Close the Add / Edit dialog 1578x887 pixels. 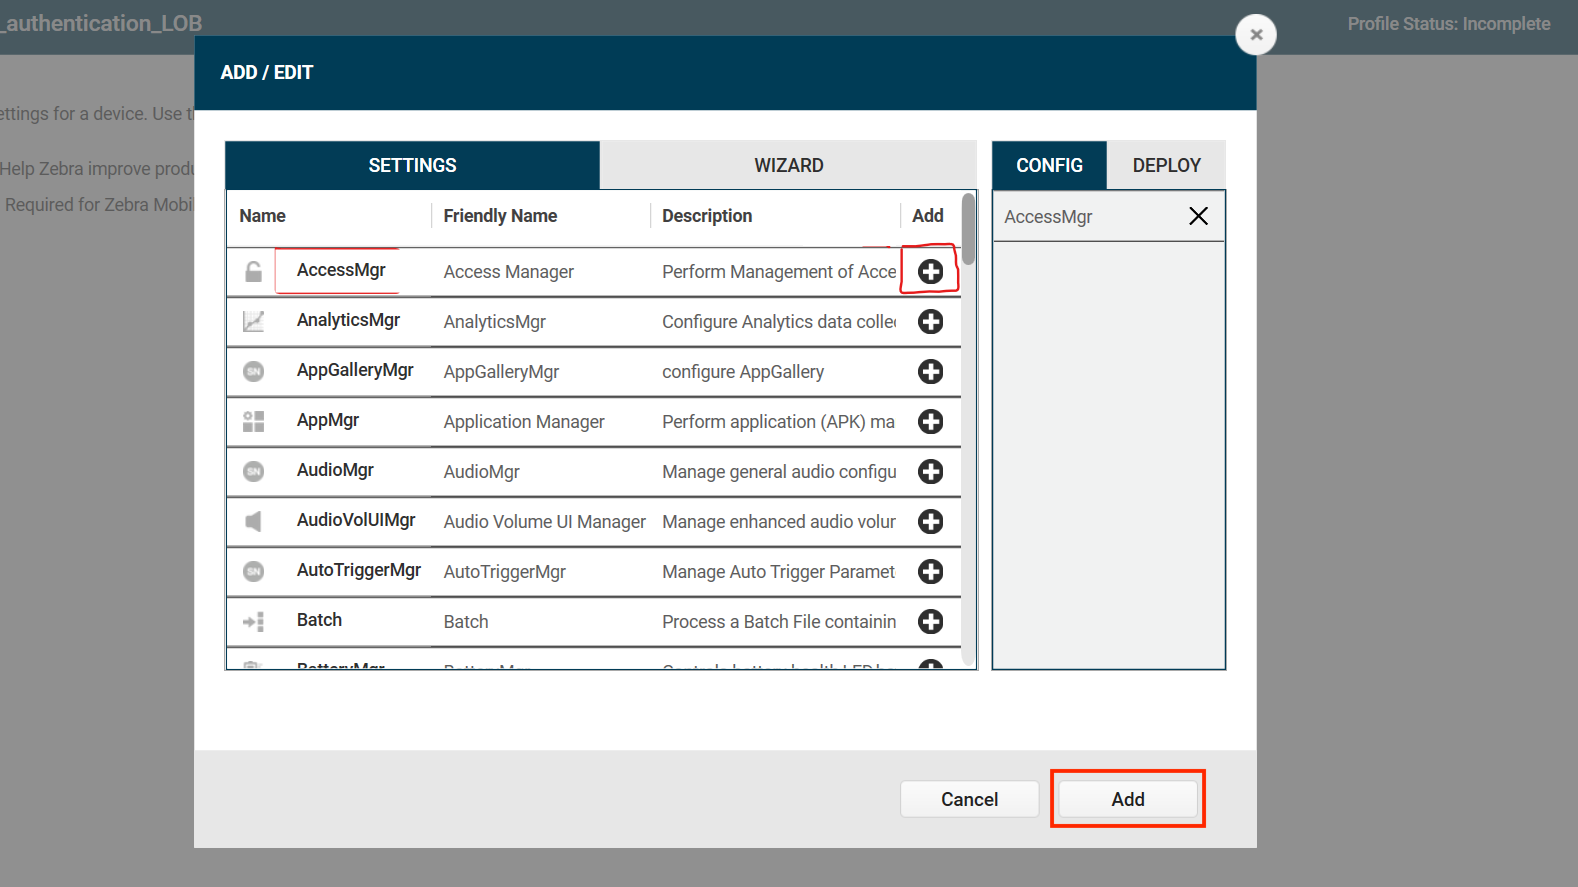(x=1256, y=35)
